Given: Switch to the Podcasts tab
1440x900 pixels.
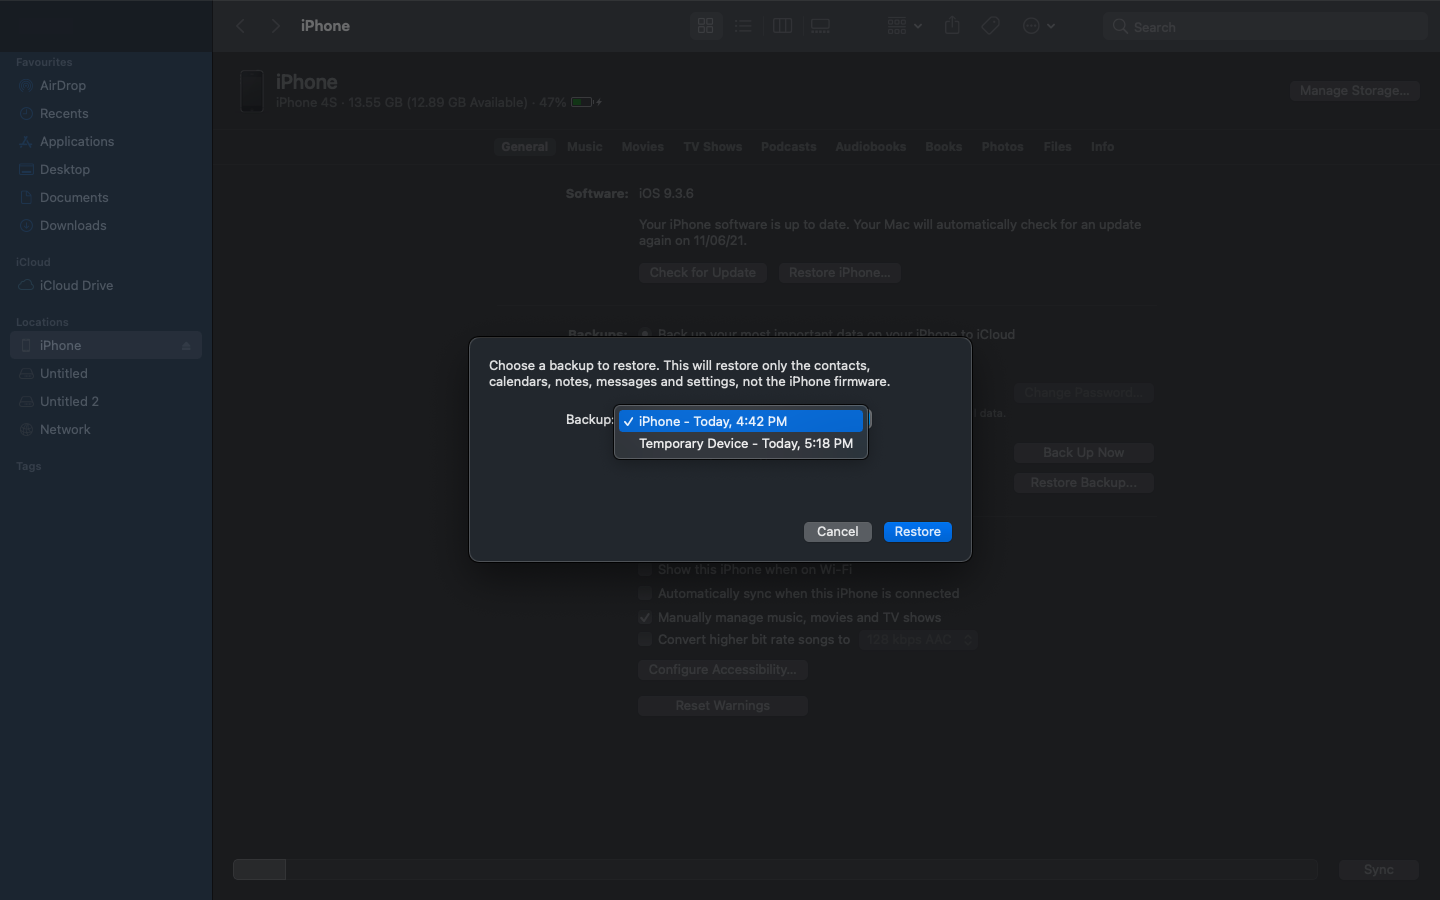Looking at the screenshot, I should pos(789,147).
